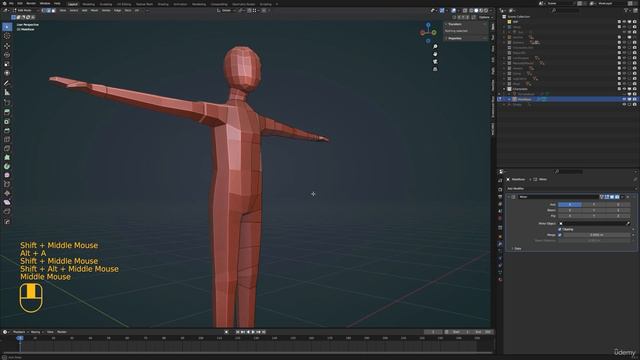The height and width of the screenshot is (360, 640).
Task: Open the Keying menu in timeline
Action: [36, 332]
